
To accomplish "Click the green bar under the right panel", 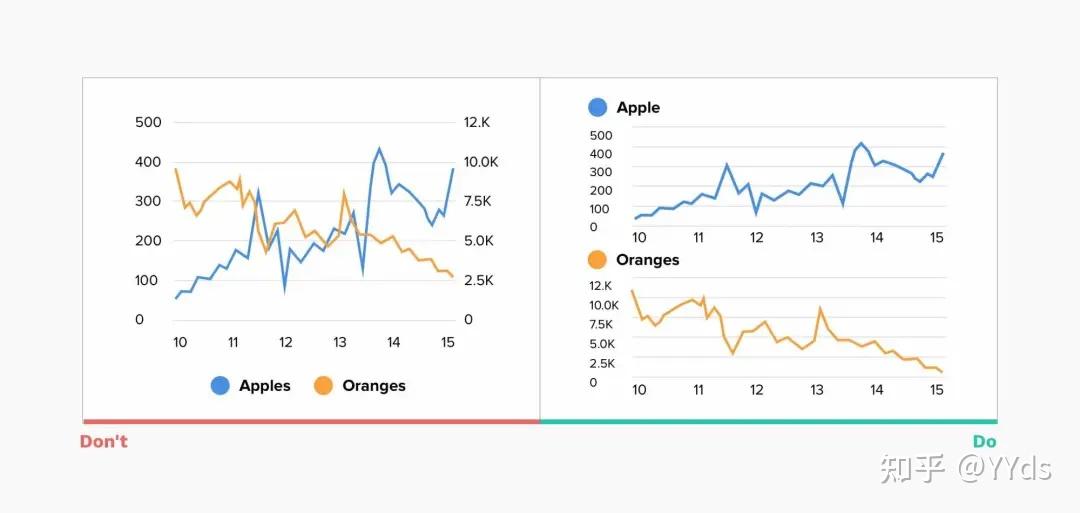I will pos(768,421).
